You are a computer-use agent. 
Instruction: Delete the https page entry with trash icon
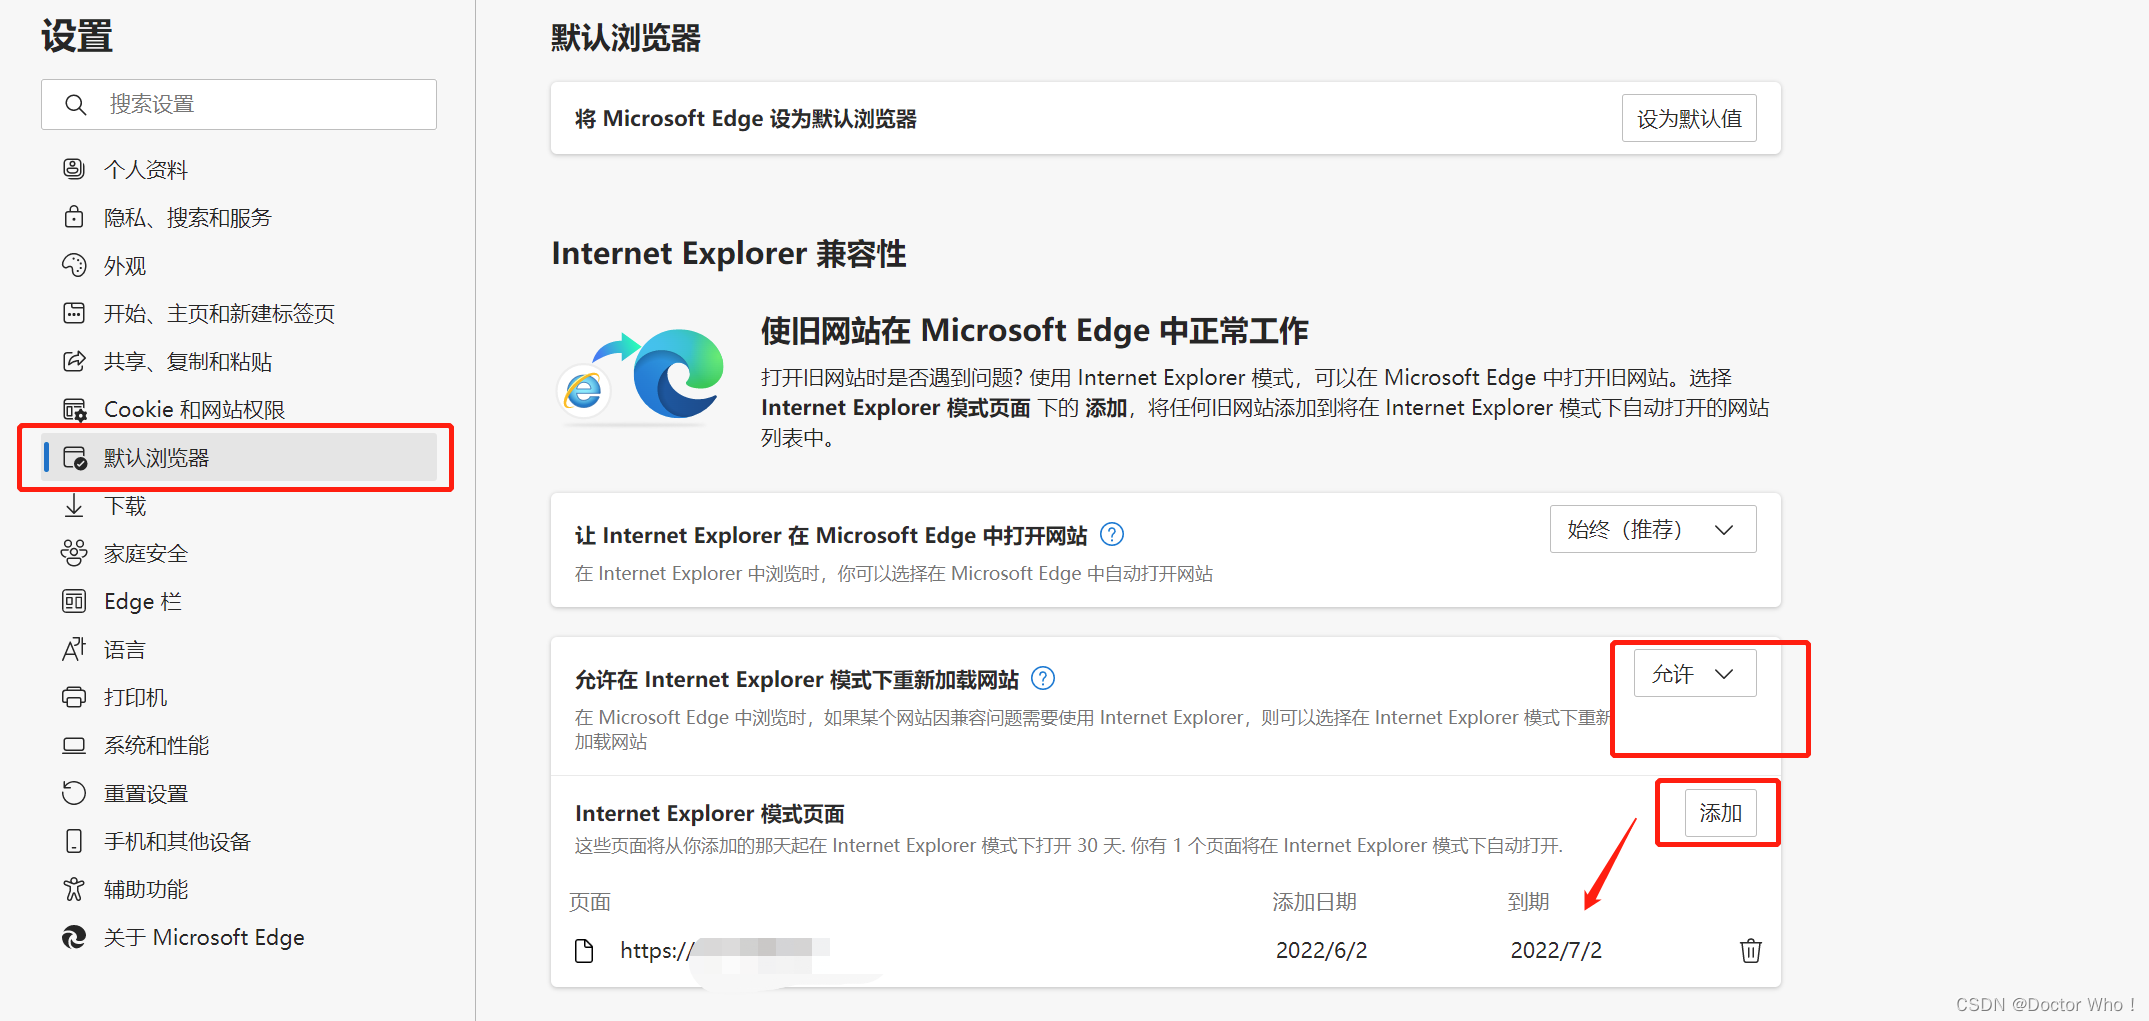pos(1751,950)
